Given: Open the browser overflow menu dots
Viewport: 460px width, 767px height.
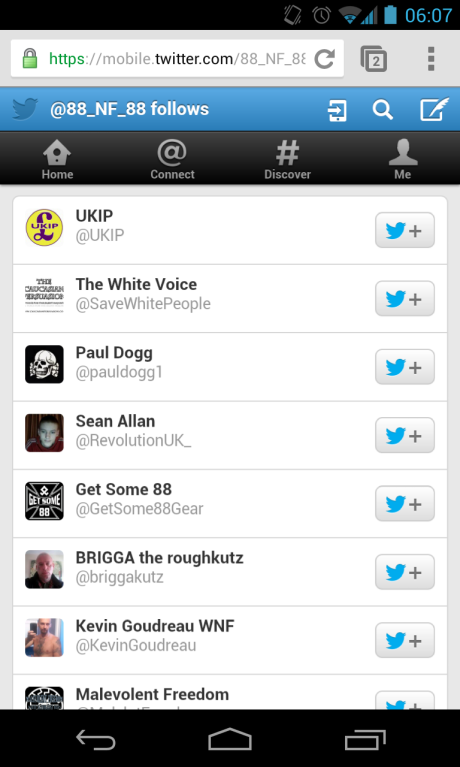Looking at the screenshot, I should pos(431,59).
